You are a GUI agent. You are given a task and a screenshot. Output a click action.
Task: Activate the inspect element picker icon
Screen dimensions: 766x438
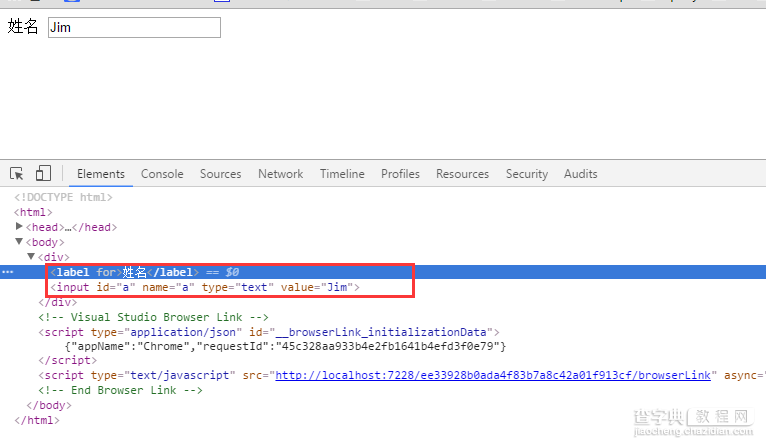pos(17,173)
